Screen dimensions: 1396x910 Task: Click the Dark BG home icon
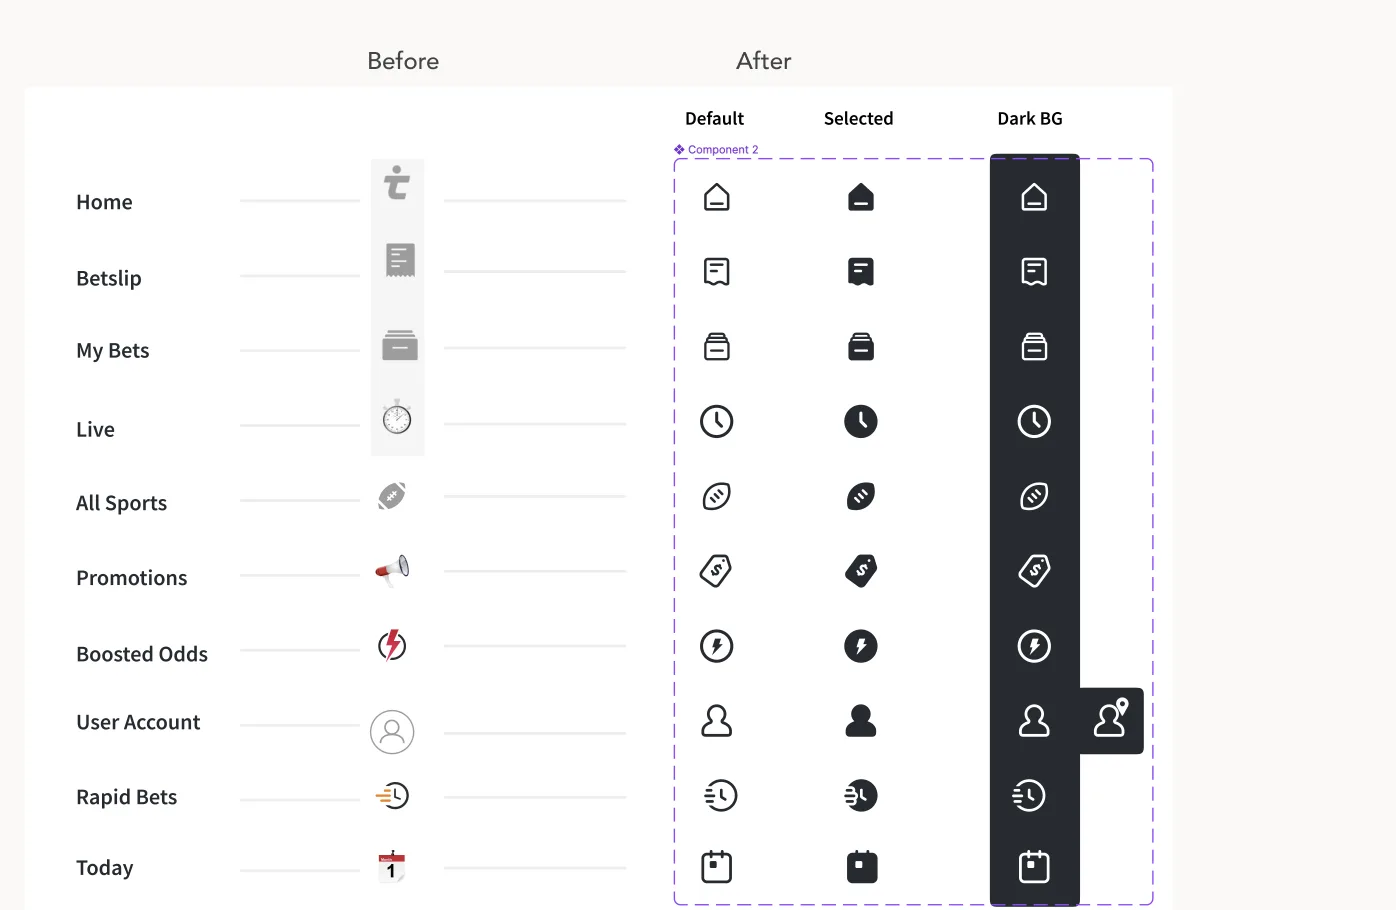click(1034, 197)
